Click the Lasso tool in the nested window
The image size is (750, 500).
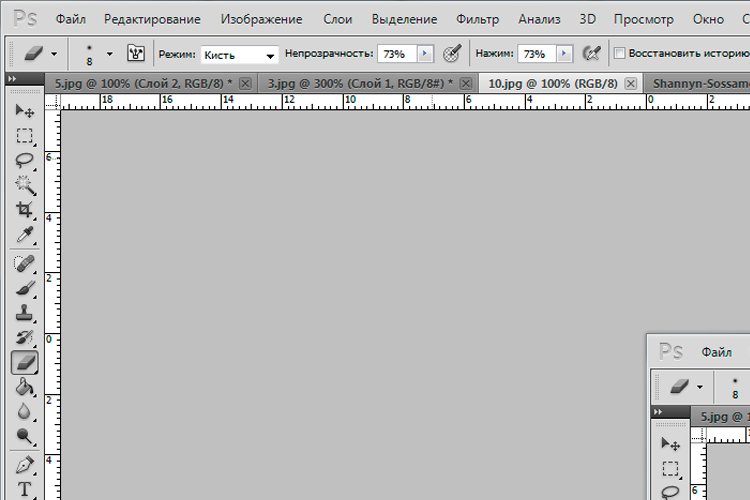670,491
